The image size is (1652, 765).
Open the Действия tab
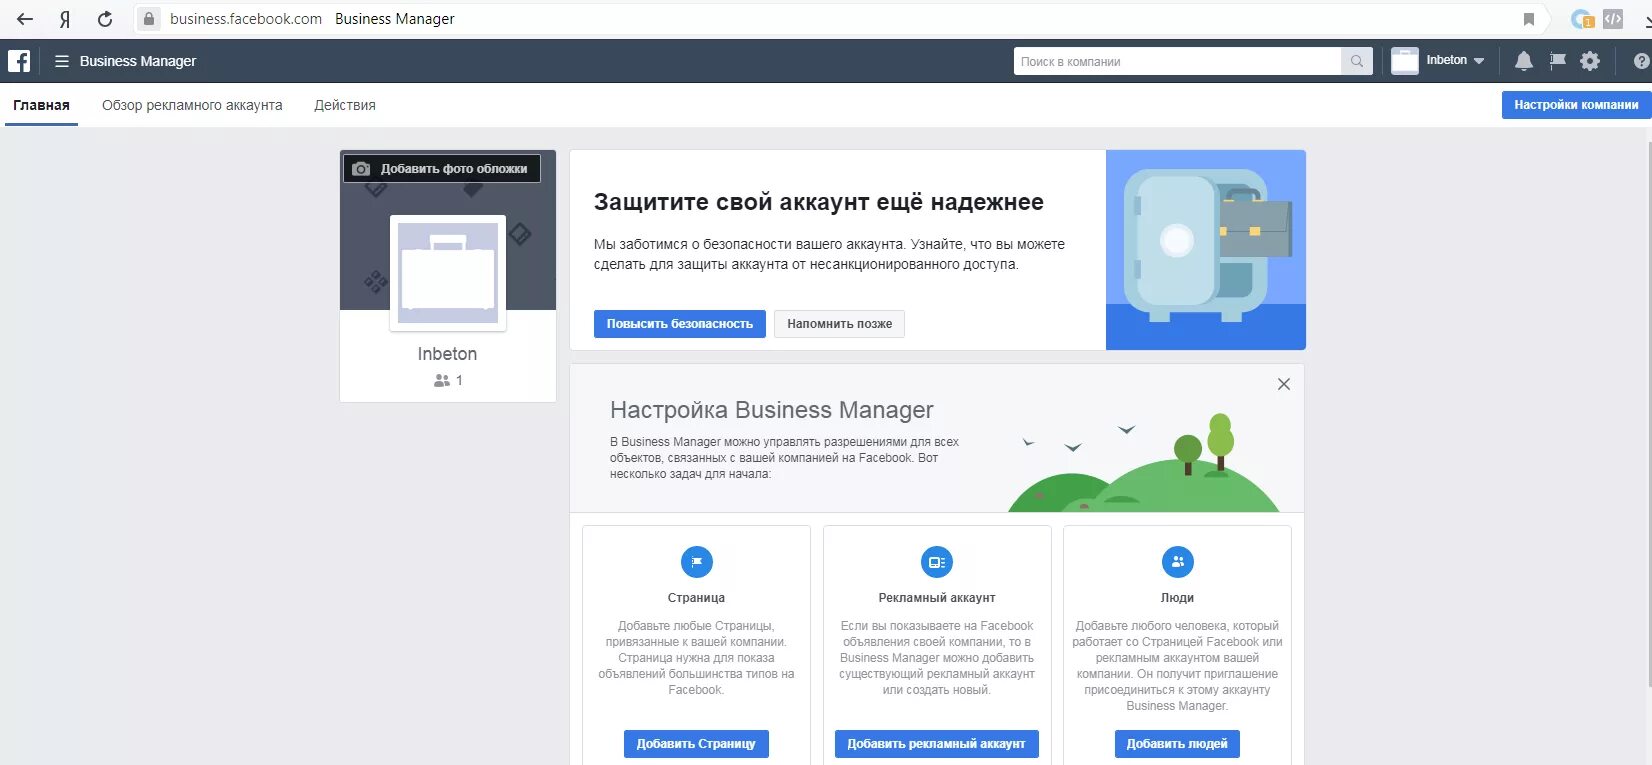345,105
